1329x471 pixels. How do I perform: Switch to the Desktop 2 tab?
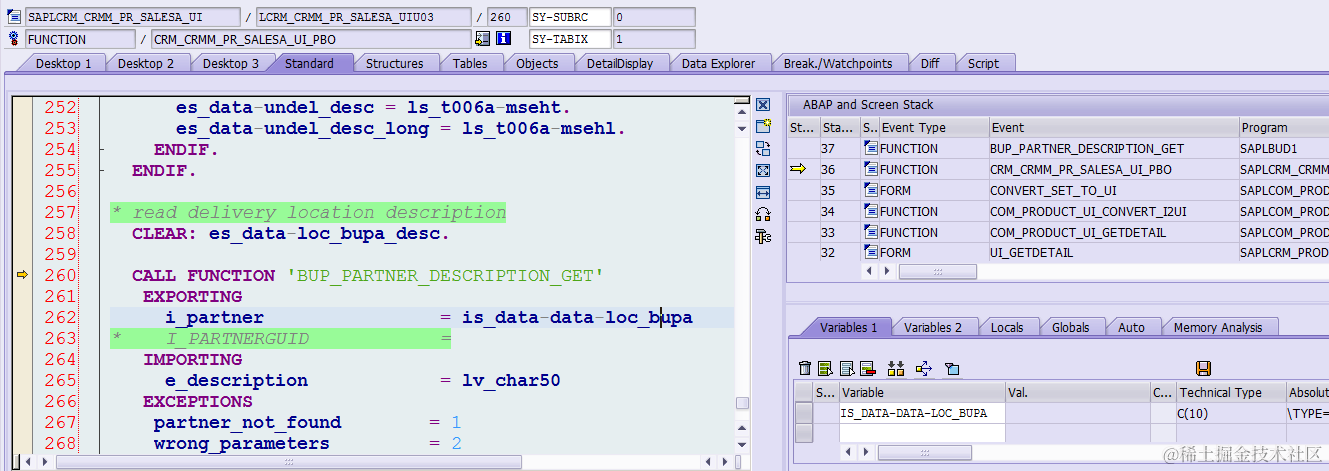coord(146,63)
